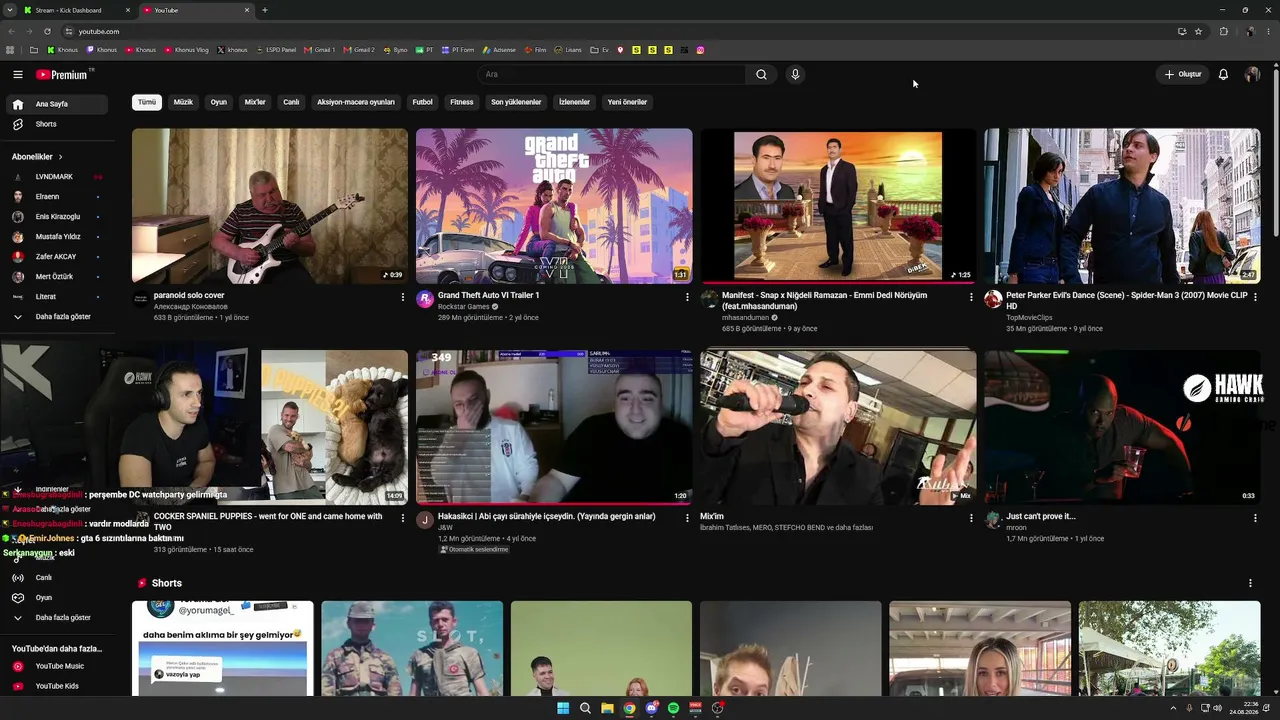The image size is (1280, 720).
Task: Expand Daha fazla göster under subscriptions
Action: click(x=58, y=317)
